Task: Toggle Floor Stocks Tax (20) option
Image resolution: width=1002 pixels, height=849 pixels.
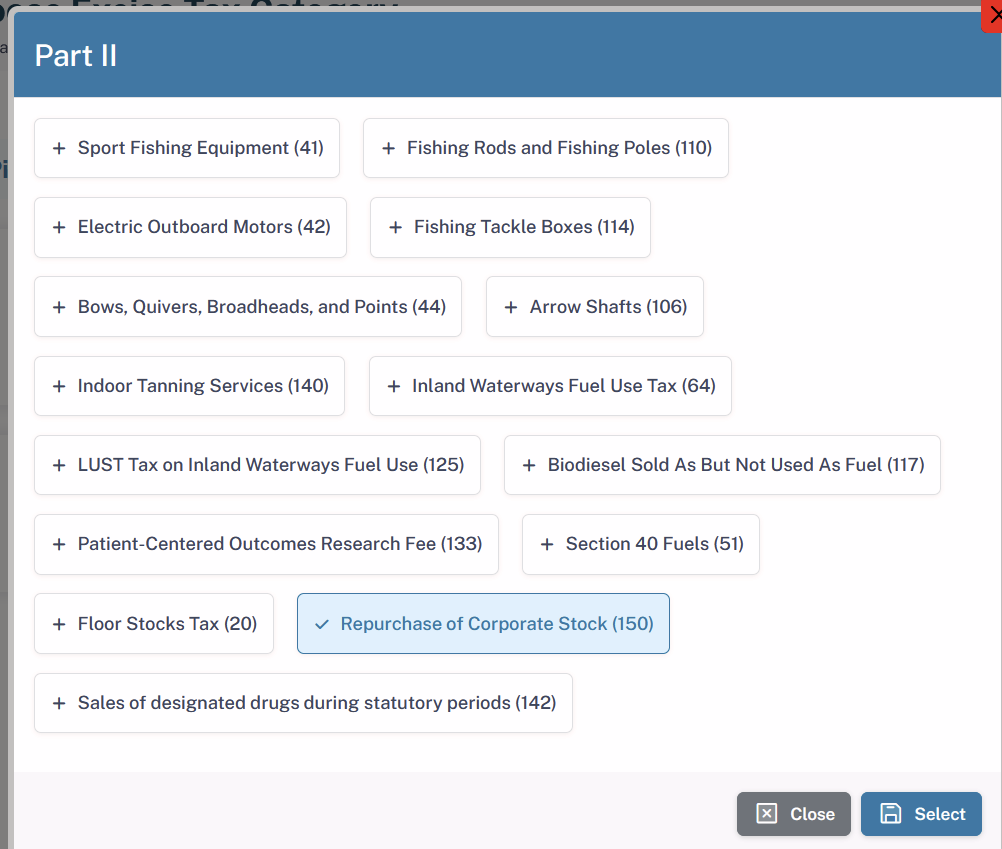Action: pos(154,623)
